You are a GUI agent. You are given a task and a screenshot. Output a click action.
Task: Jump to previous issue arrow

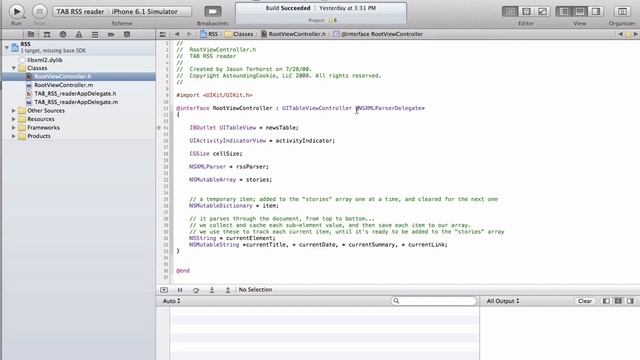click(x=620, y=34)
